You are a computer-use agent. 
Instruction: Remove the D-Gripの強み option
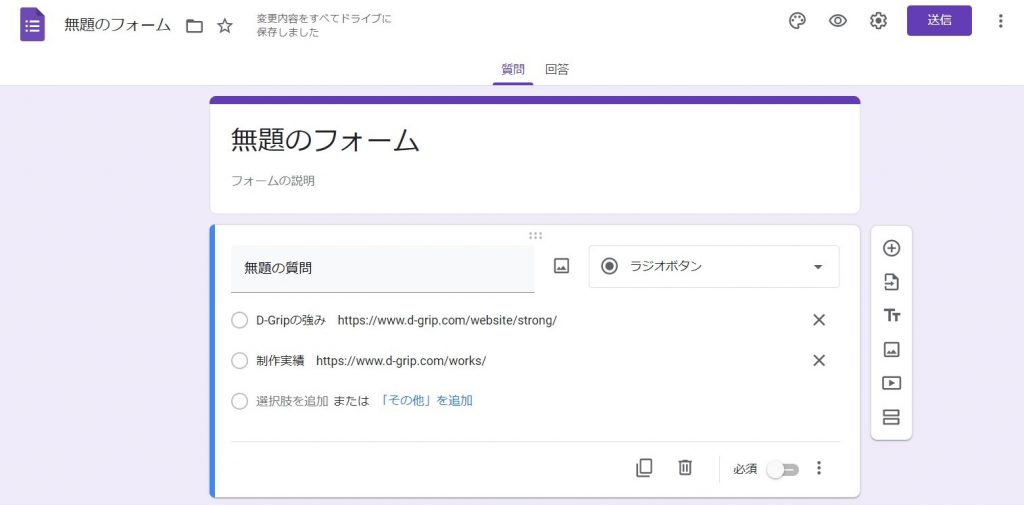point(819,320)
